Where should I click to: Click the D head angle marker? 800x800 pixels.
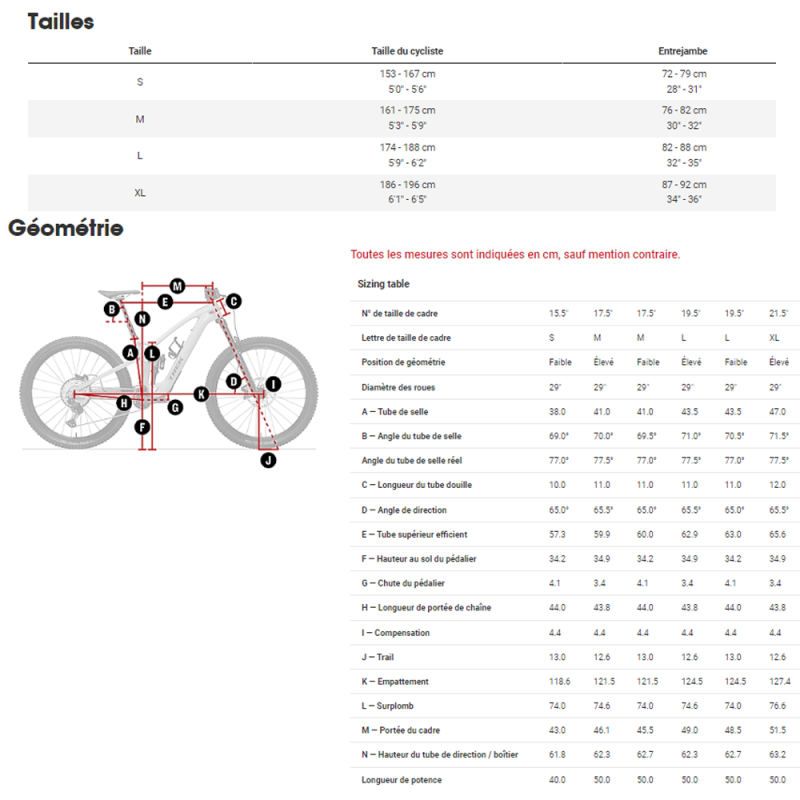pos(233,381)
